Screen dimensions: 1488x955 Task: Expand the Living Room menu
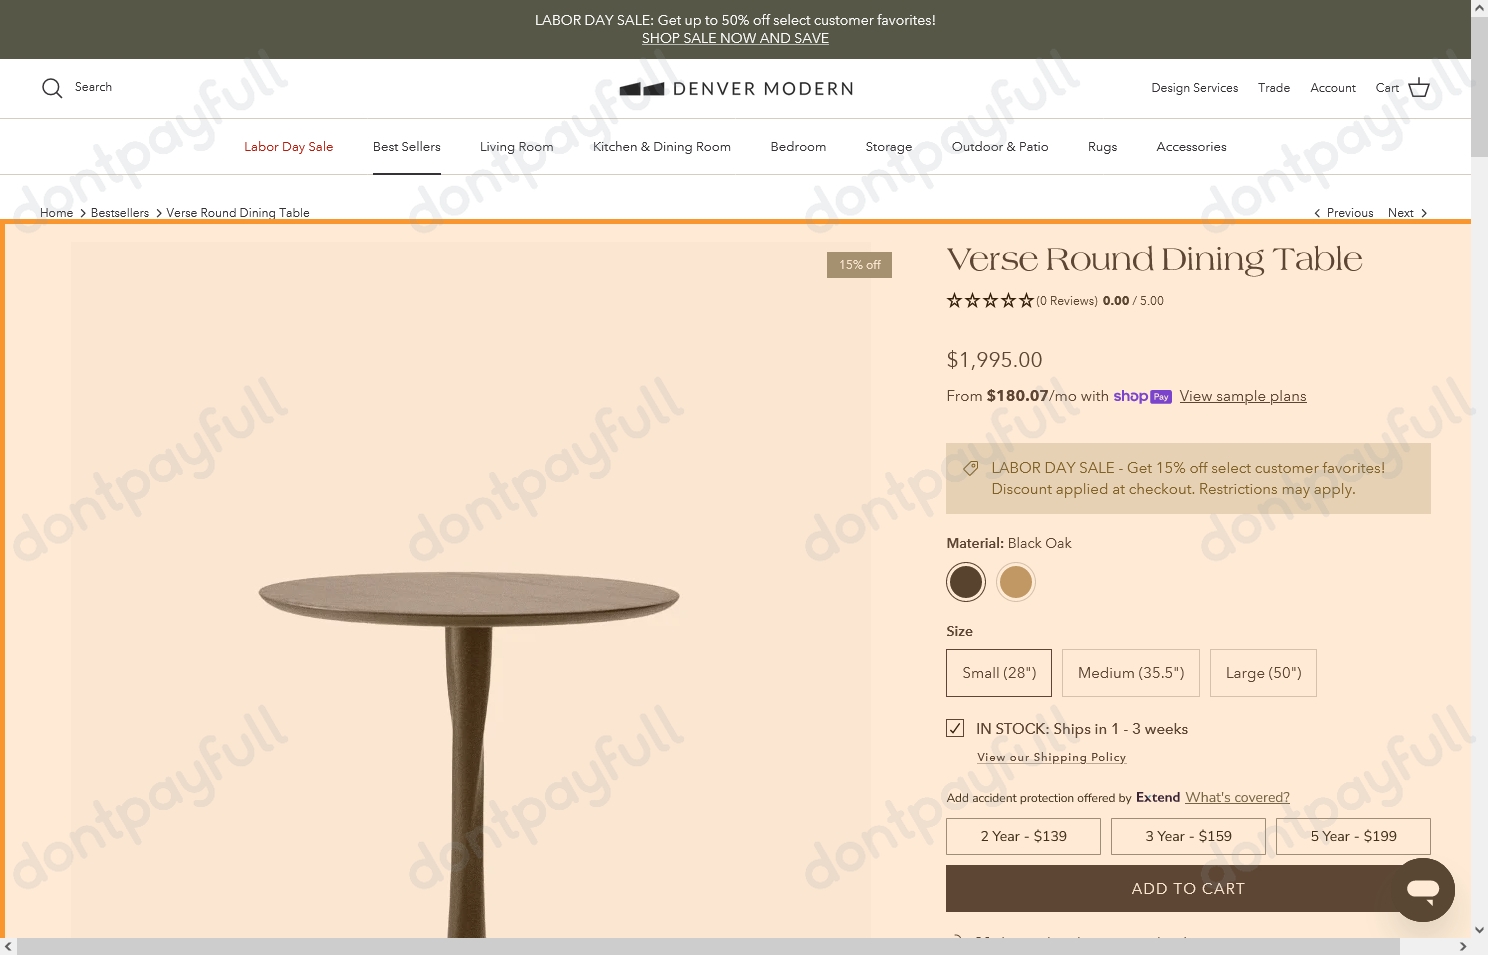click(x=516, y=146)
